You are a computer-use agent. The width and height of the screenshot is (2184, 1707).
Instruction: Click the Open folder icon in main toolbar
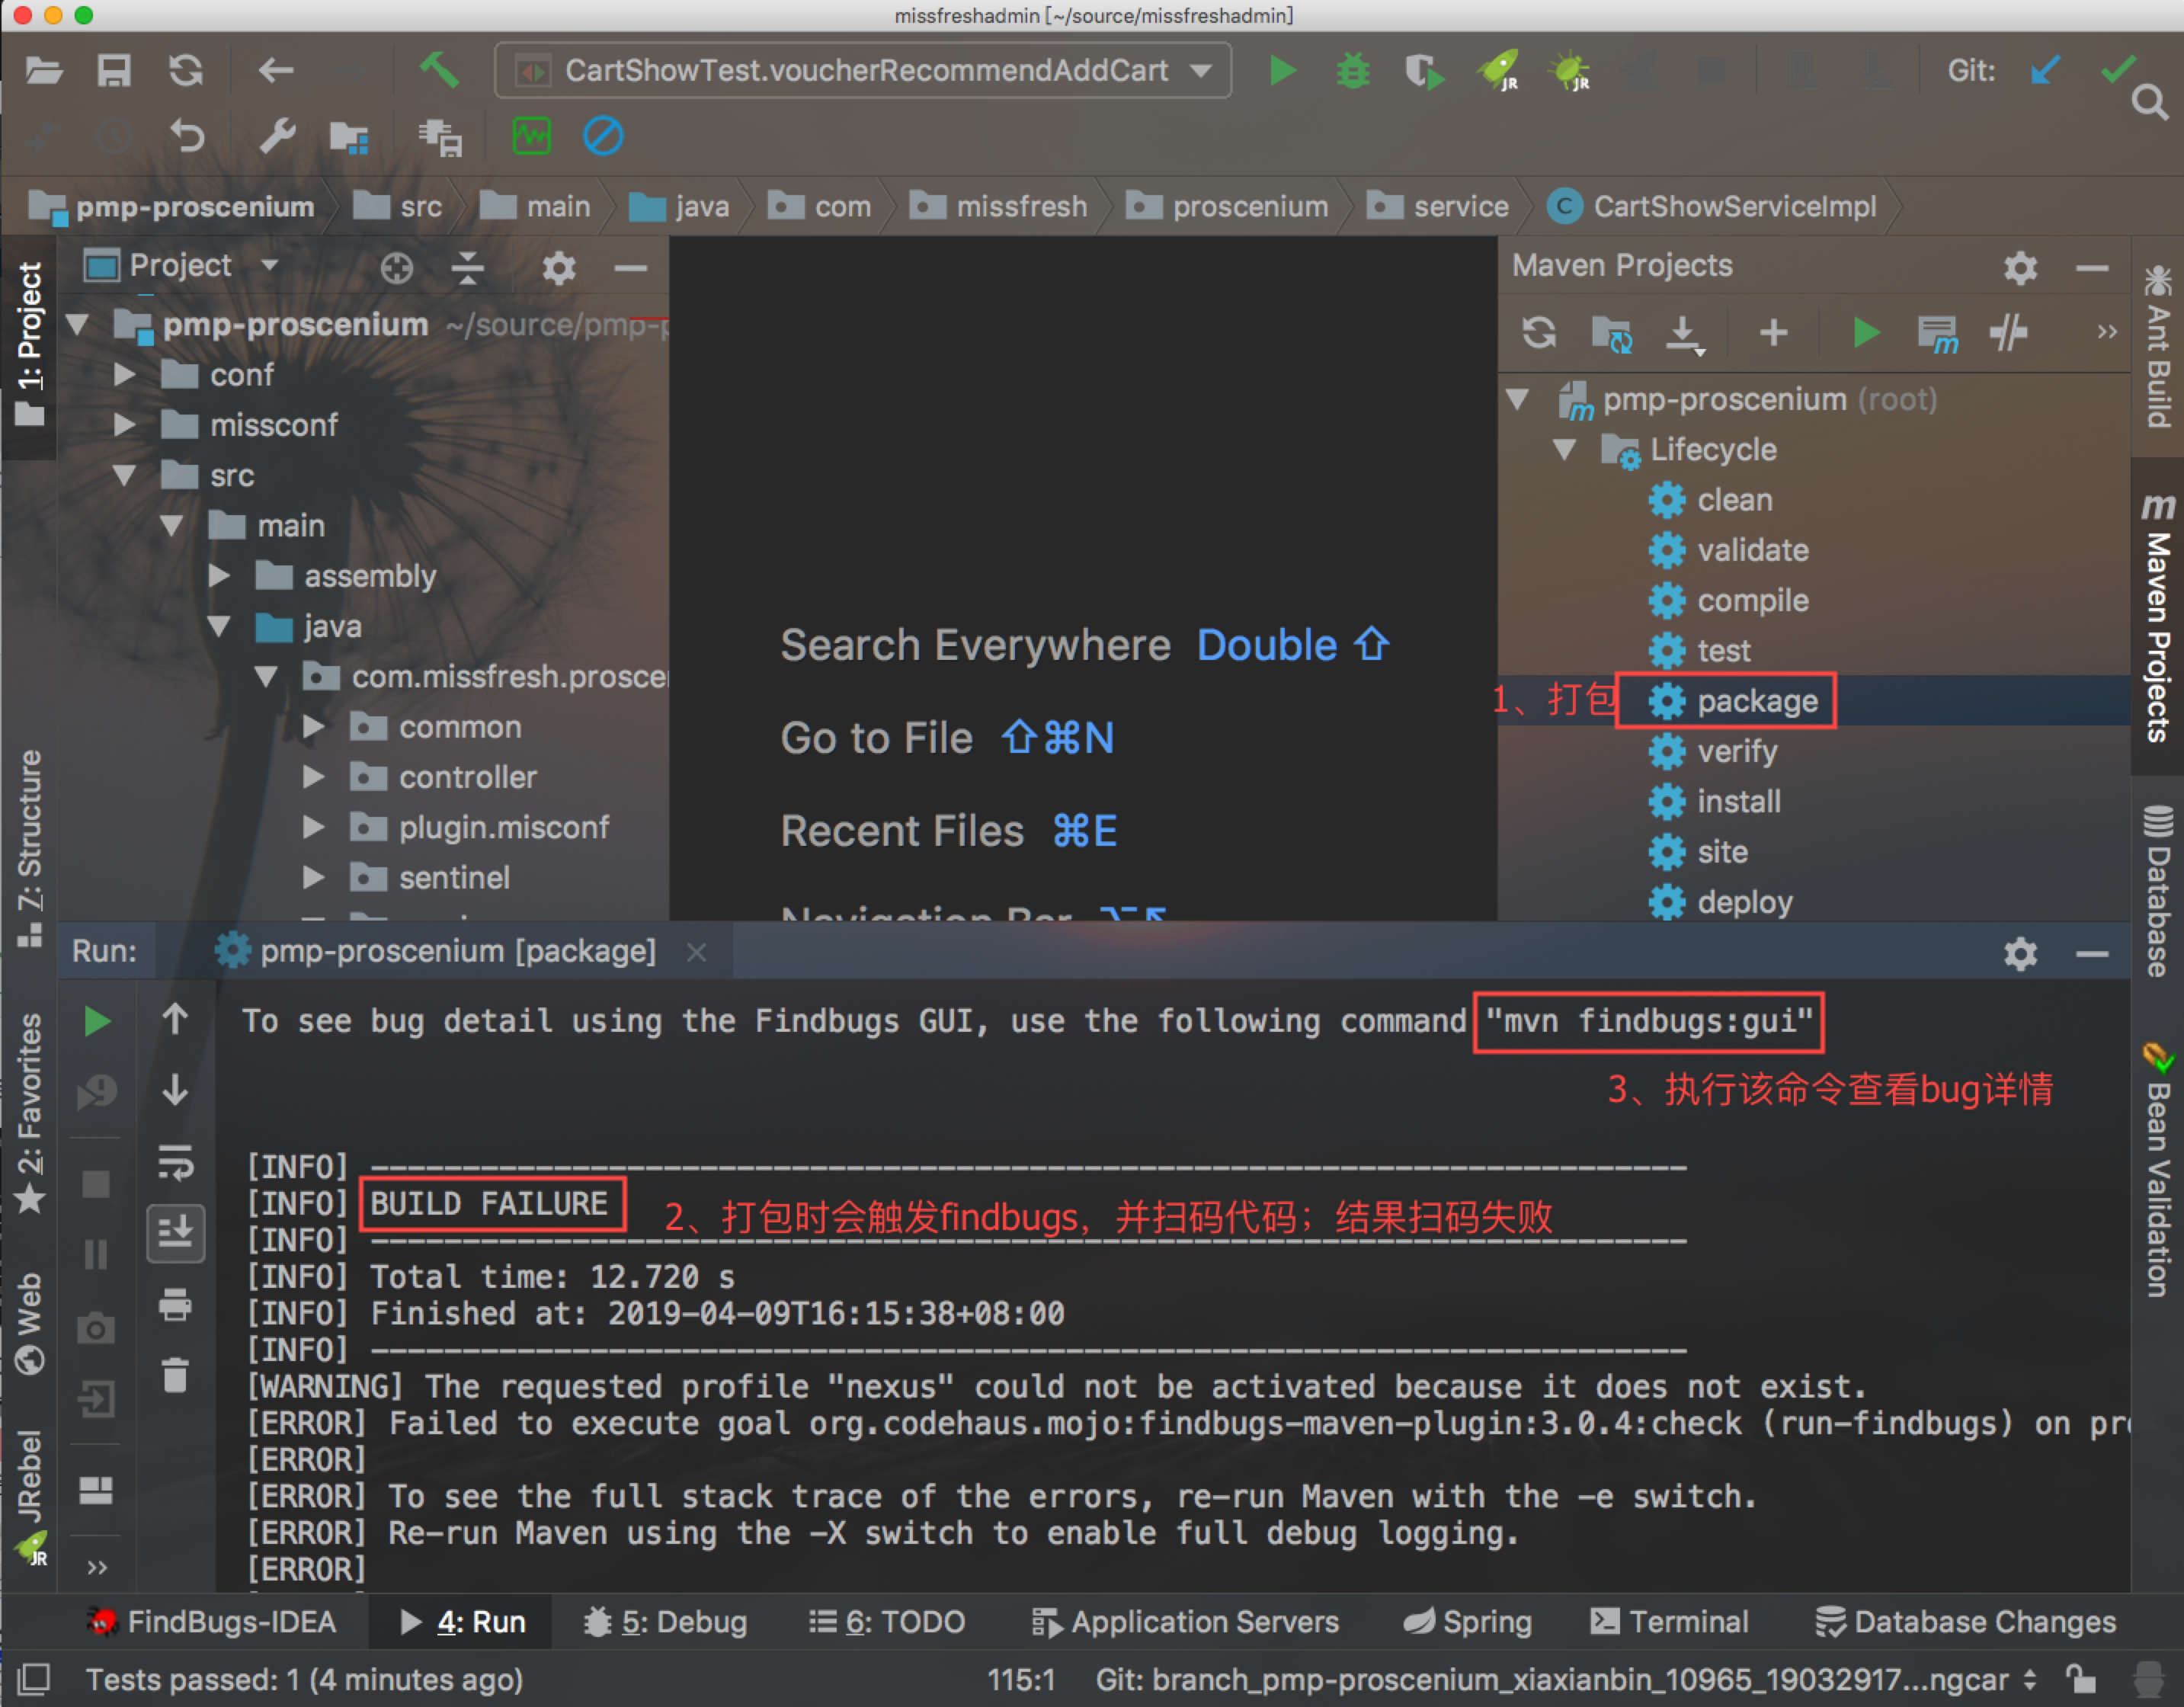coord(44,71)
